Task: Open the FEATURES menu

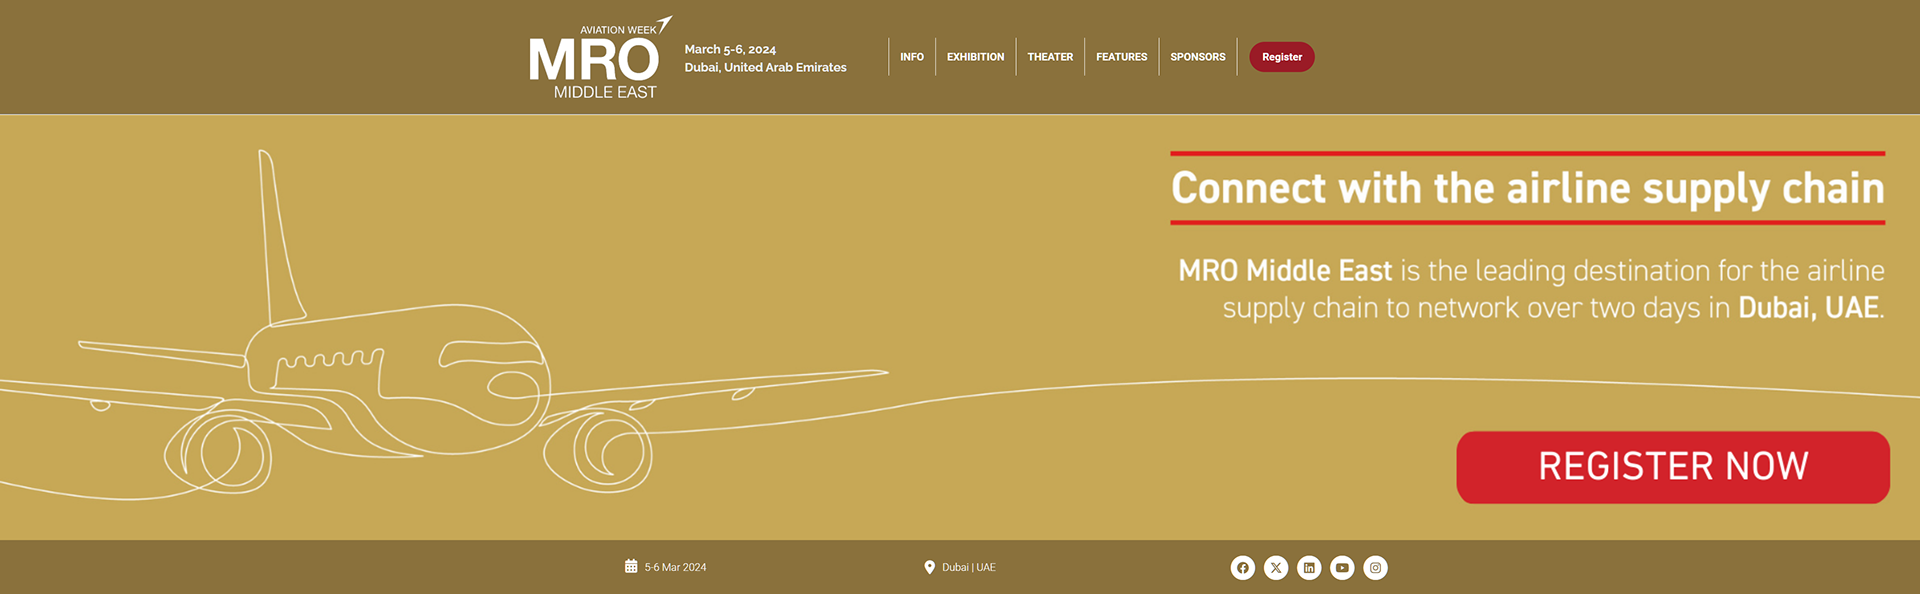Action: pos(1122,57)
